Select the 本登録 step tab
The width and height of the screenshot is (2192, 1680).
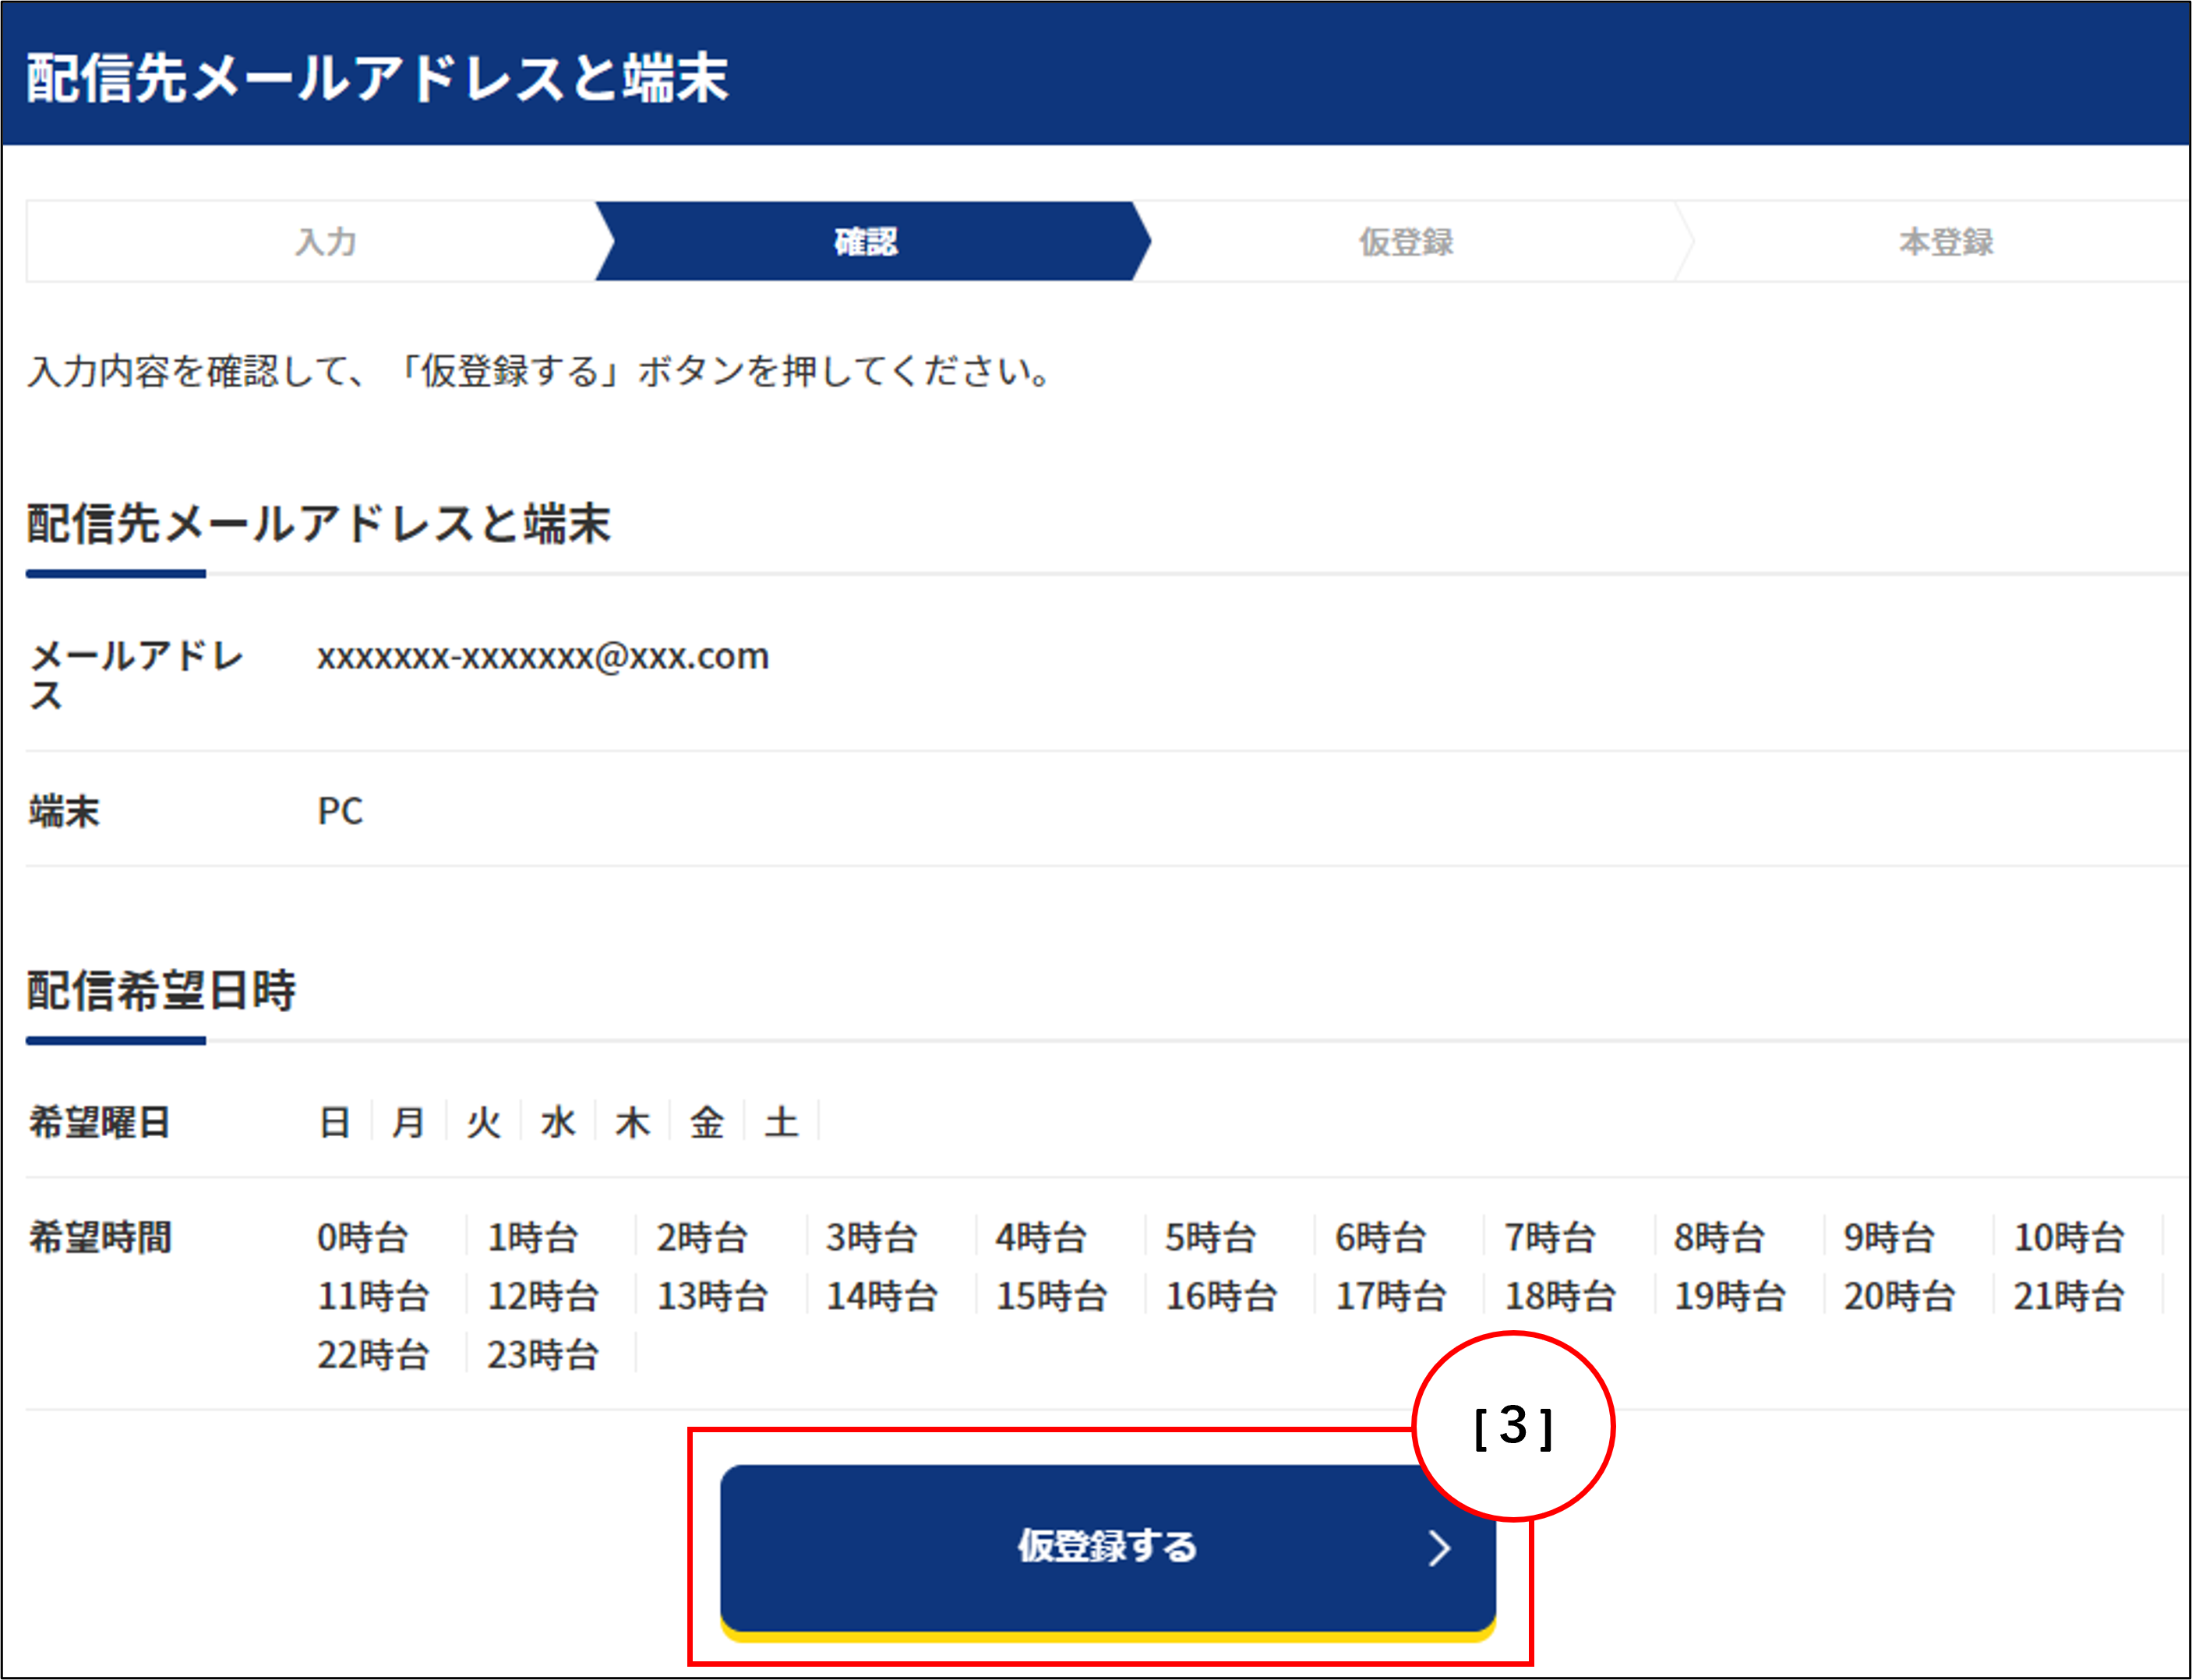(1946, 242)
